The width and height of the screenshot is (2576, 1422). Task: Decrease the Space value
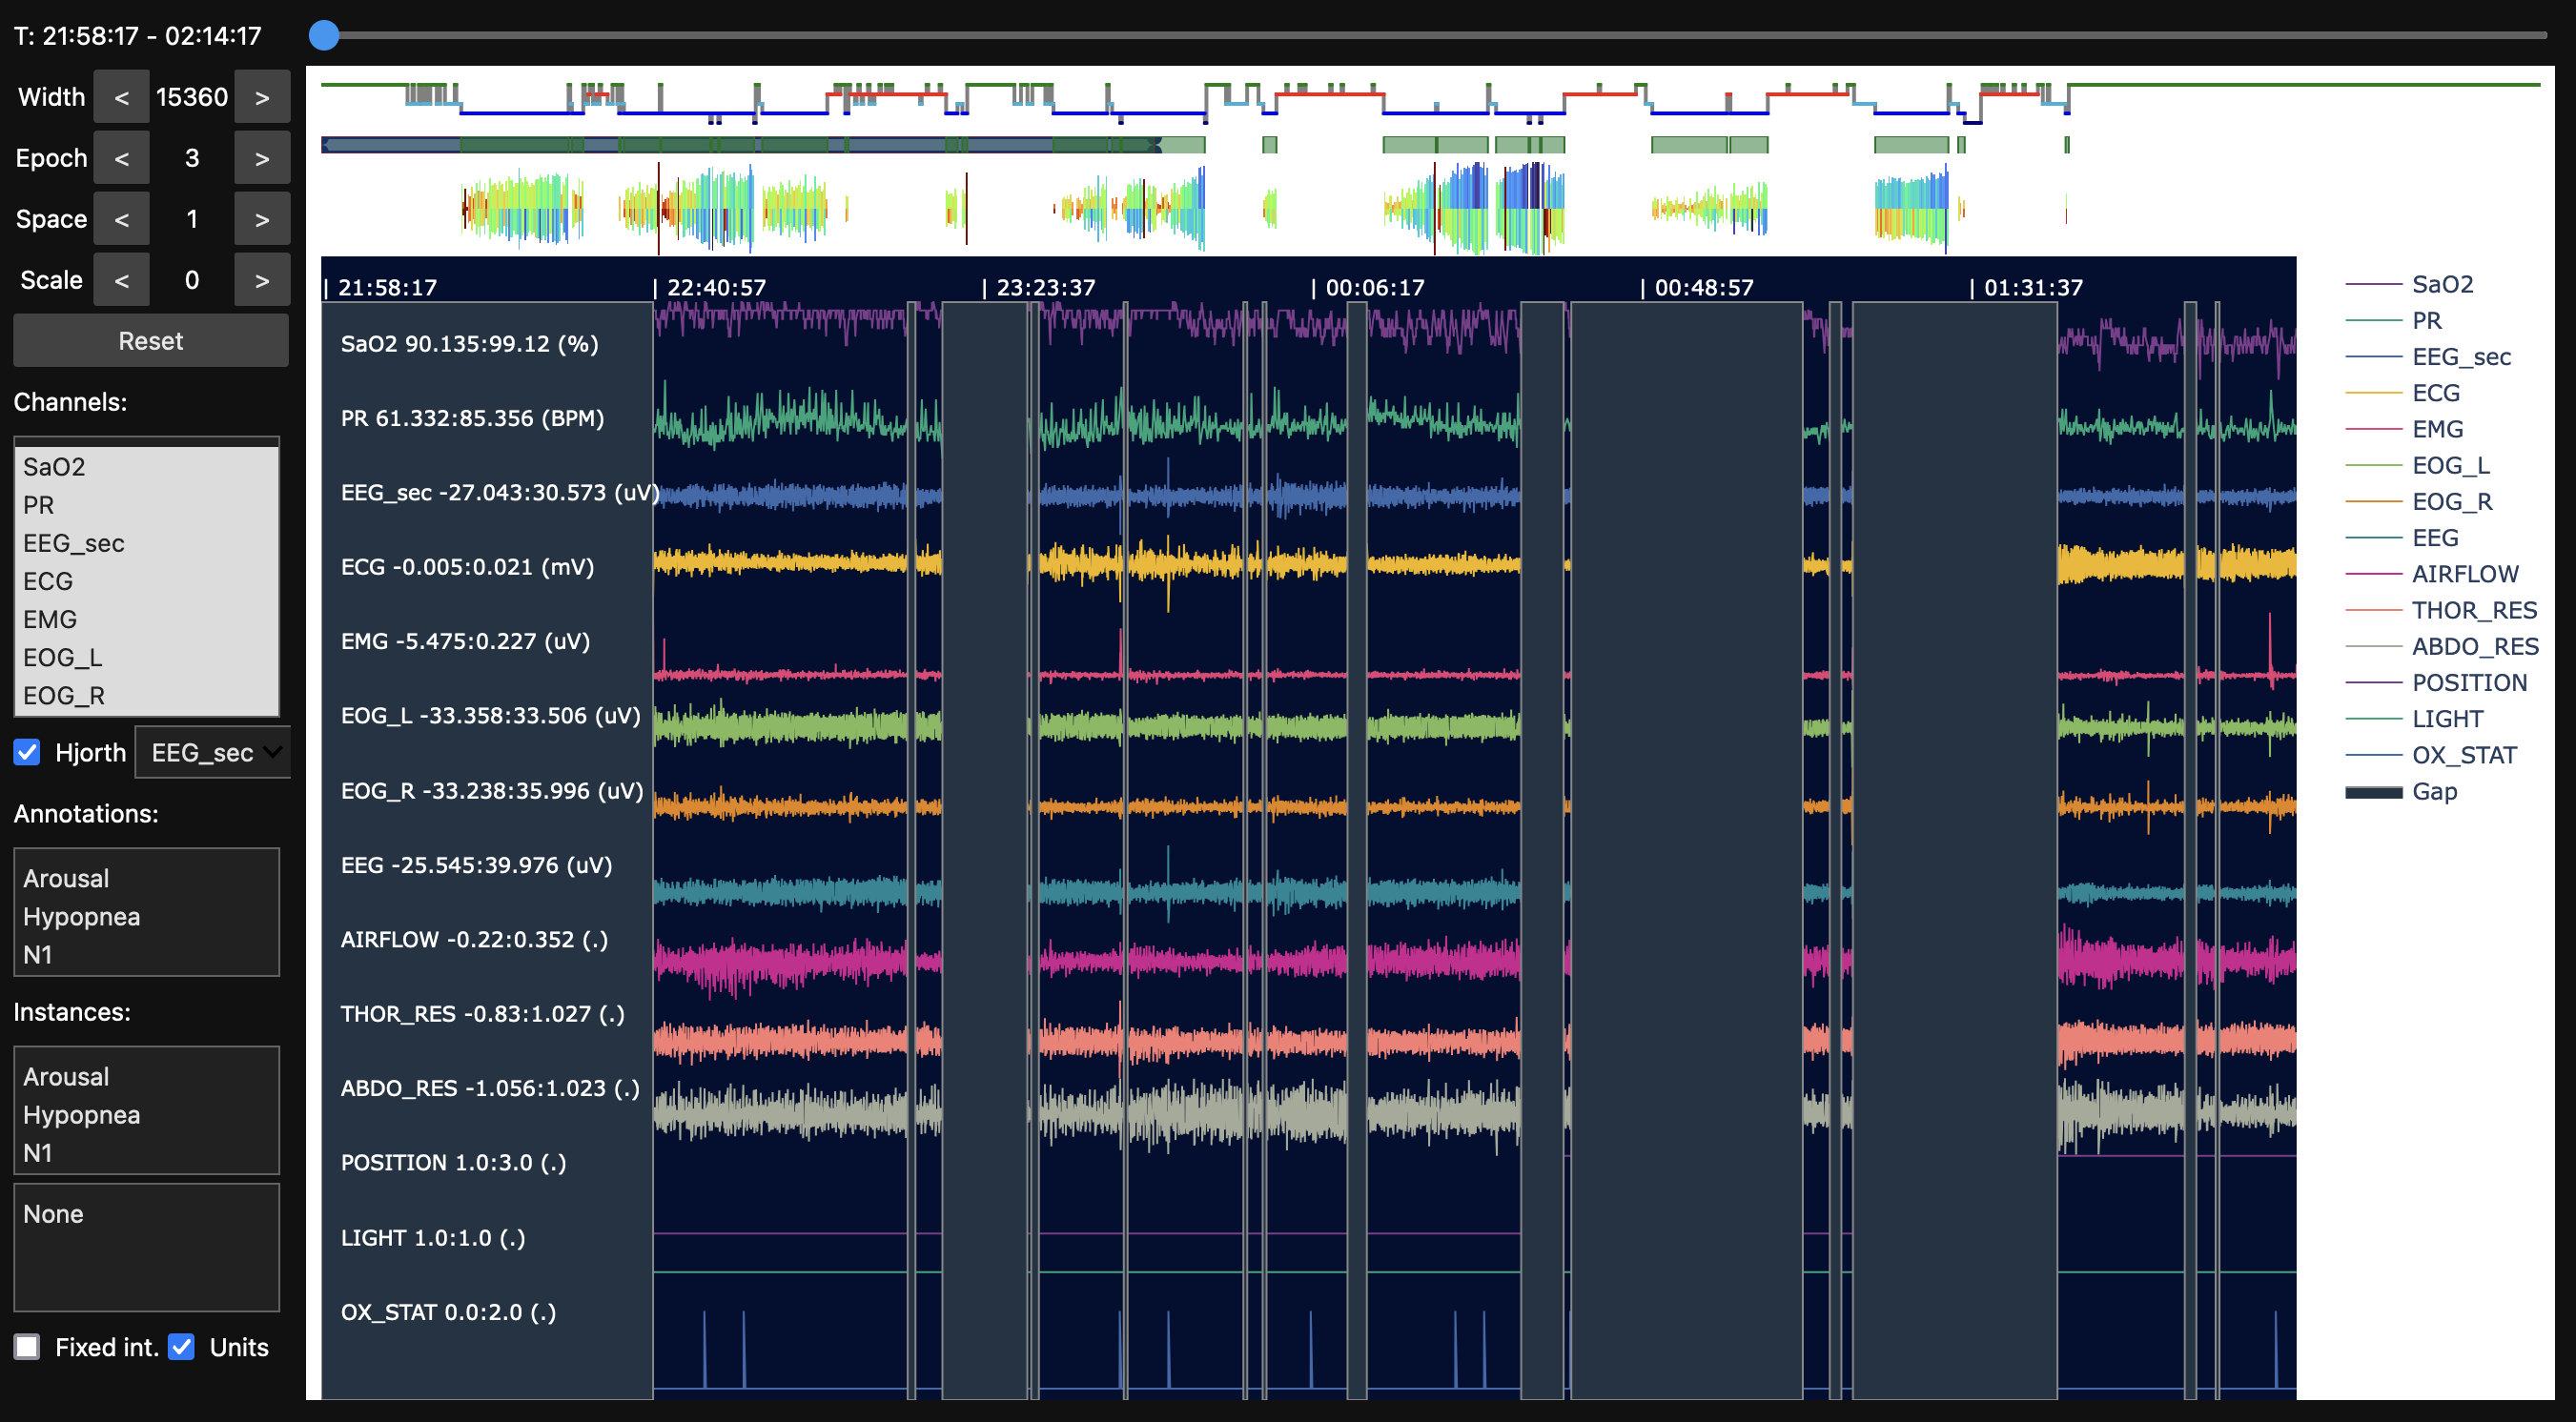point(121,219)
